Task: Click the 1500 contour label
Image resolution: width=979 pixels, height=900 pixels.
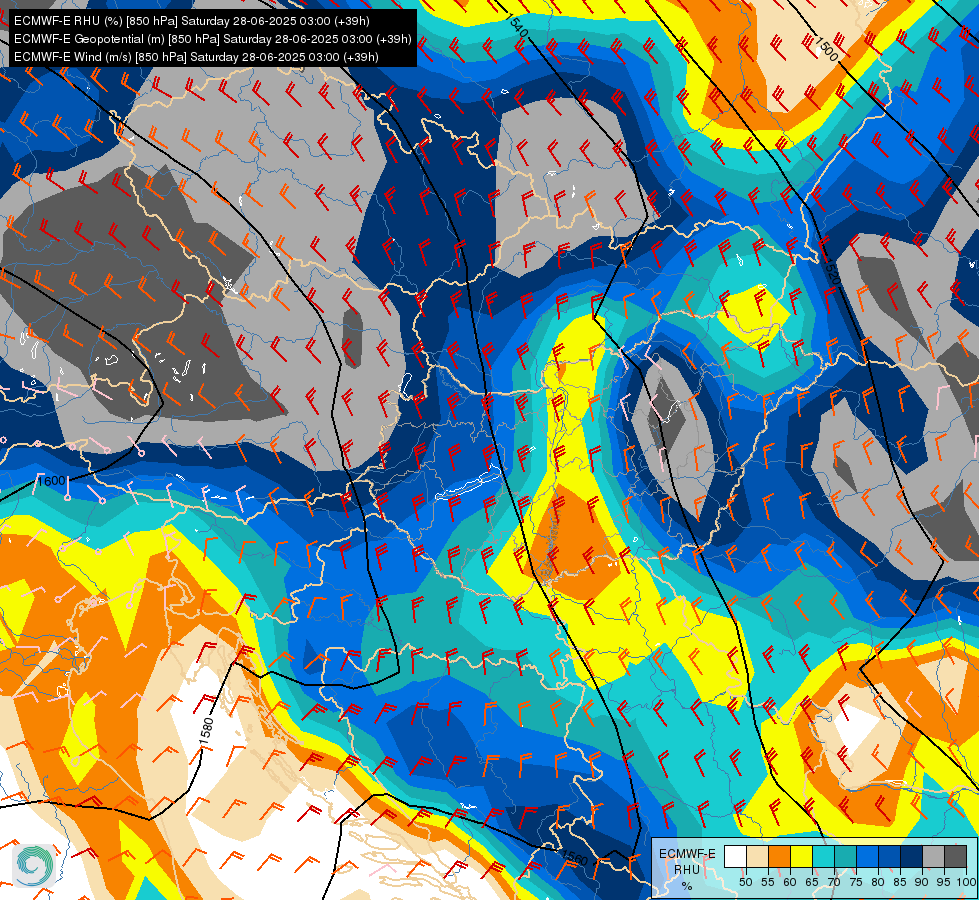Action: [827, 49]
